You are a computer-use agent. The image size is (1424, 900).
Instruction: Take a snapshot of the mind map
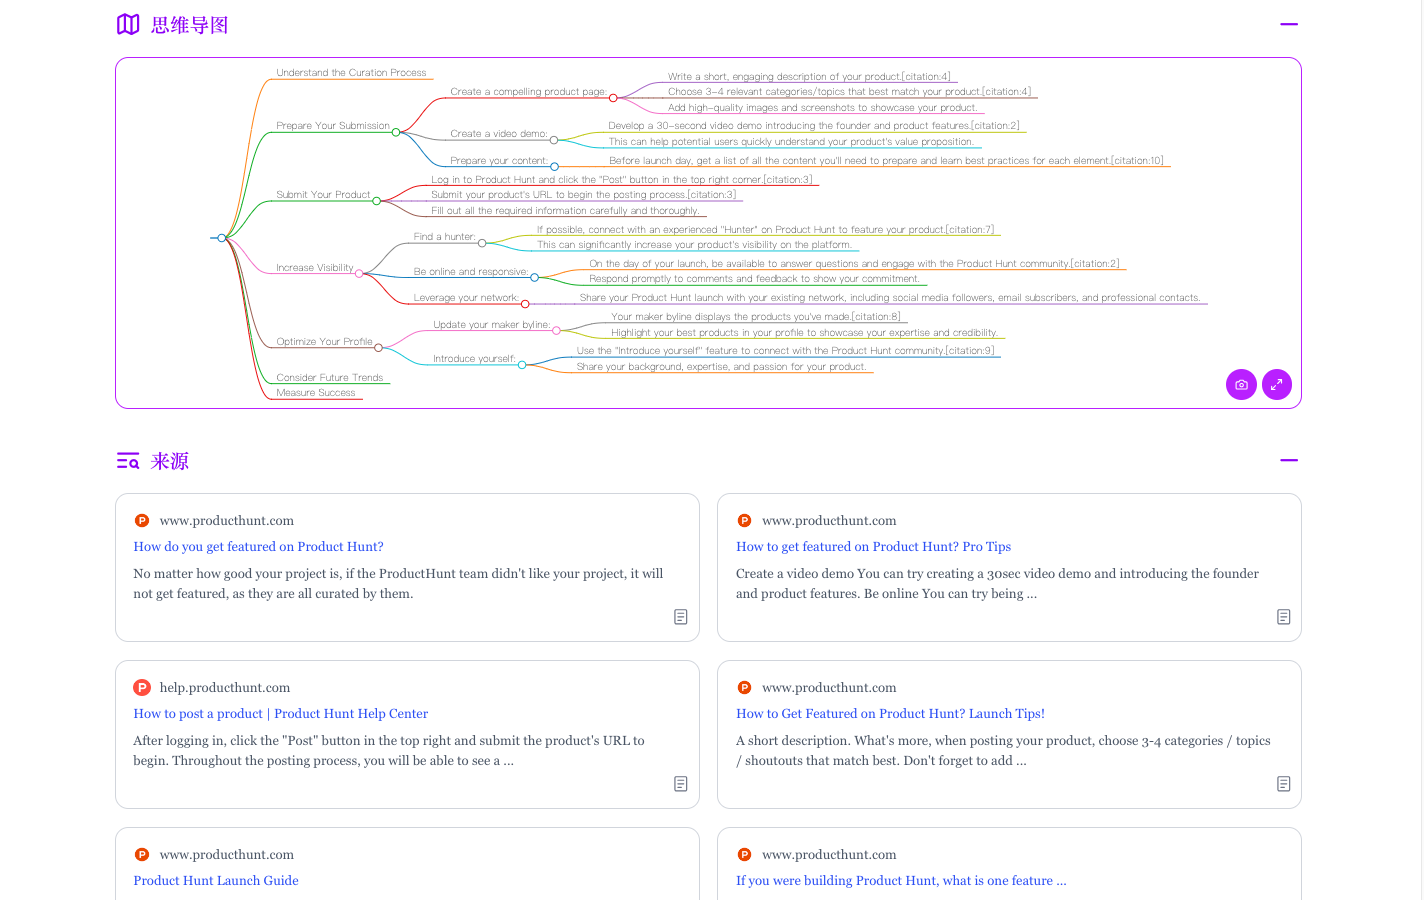point(1241,385)
